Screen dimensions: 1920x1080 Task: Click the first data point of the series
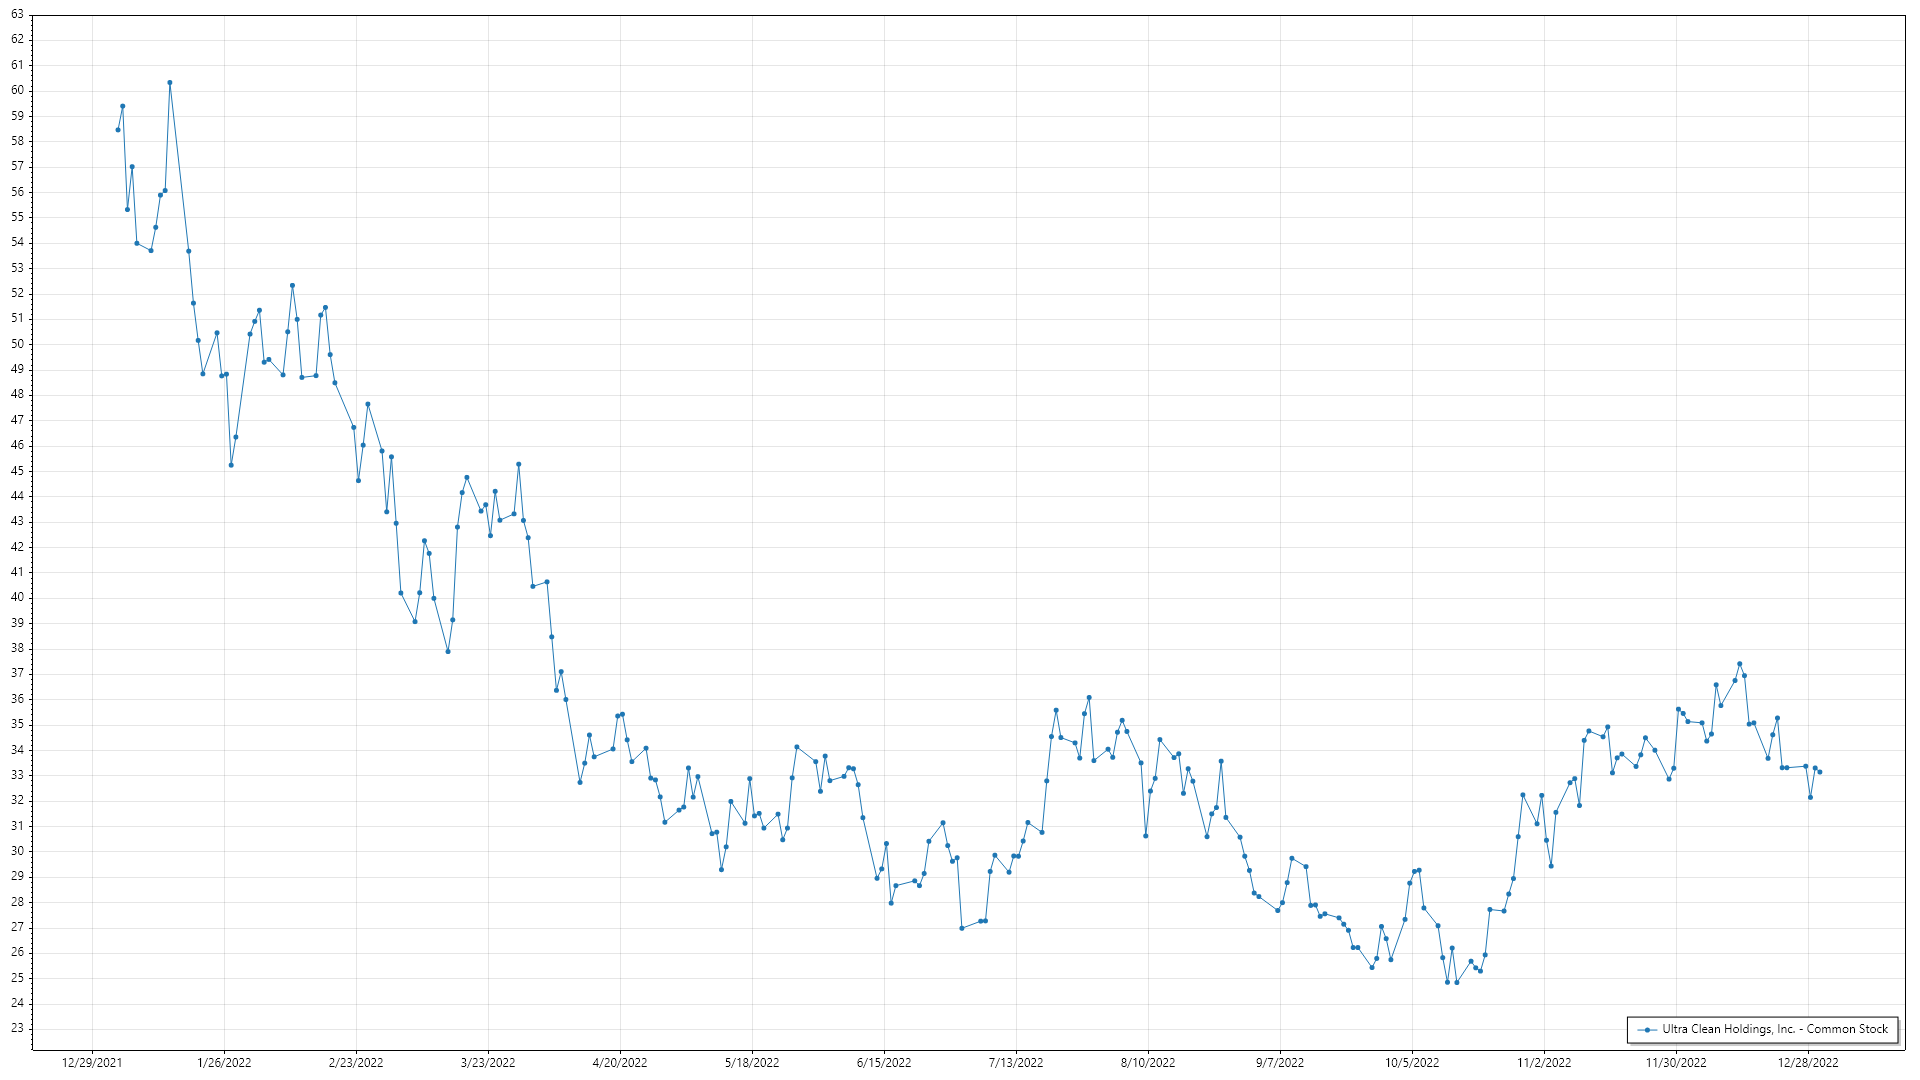pyautogui.click(x=118, y=130)
